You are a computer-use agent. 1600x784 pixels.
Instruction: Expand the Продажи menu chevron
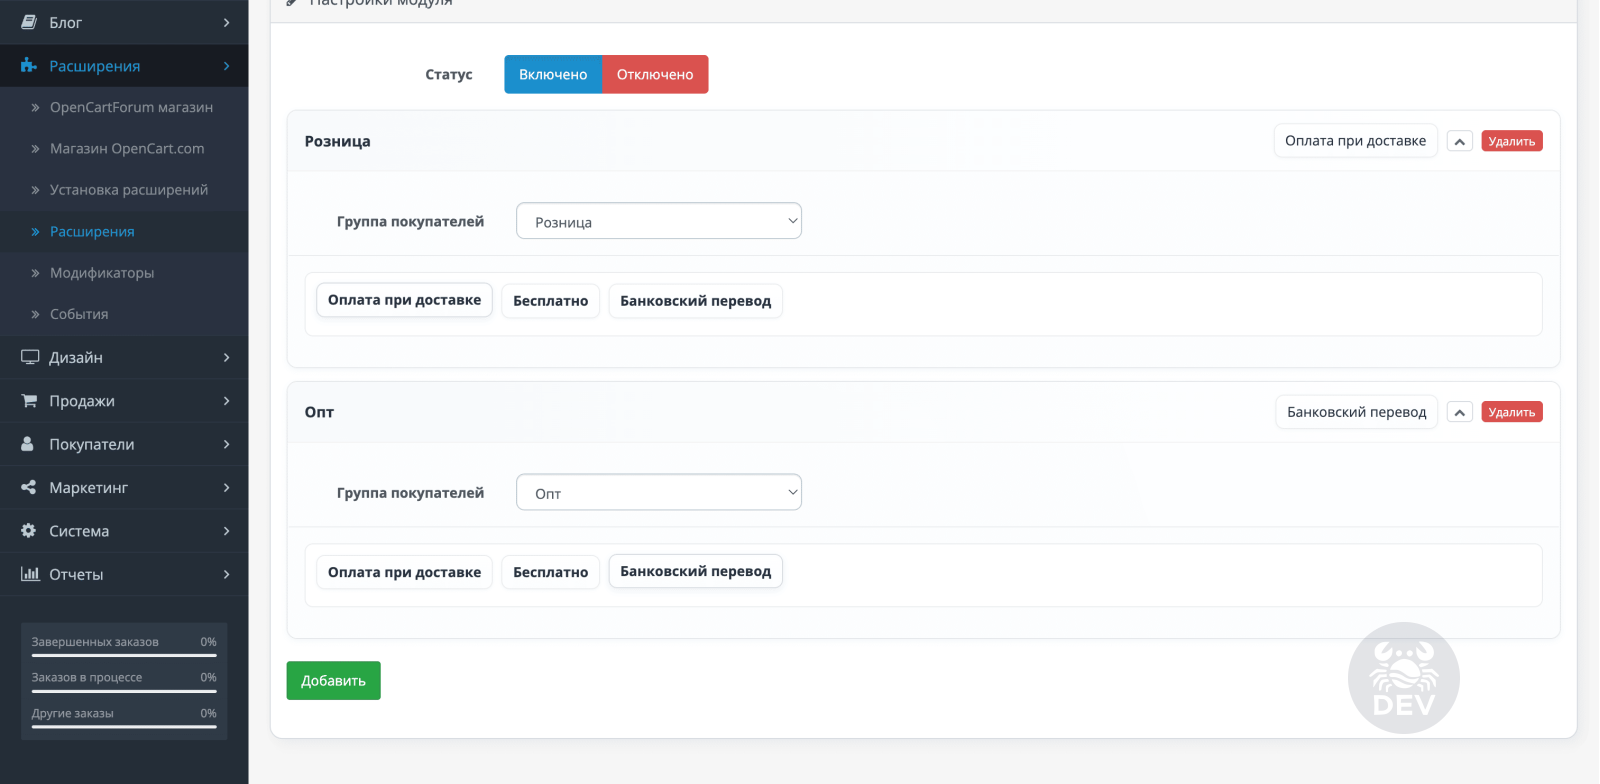tap(227, 400)
